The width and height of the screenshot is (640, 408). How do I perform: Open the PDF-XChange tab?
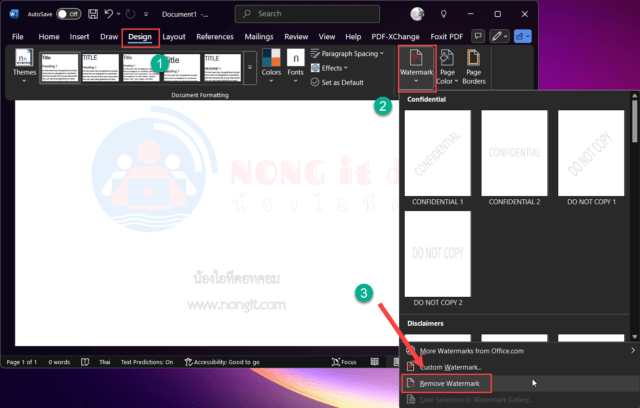click(395, 37)
